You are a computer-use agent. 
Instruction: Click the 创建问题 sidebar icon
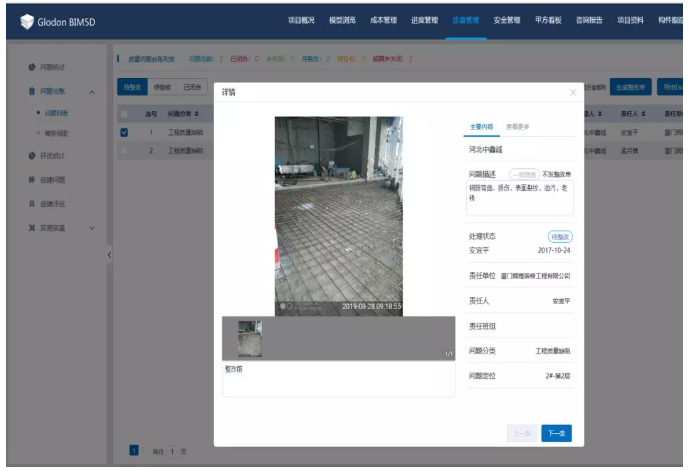(31, 180)
